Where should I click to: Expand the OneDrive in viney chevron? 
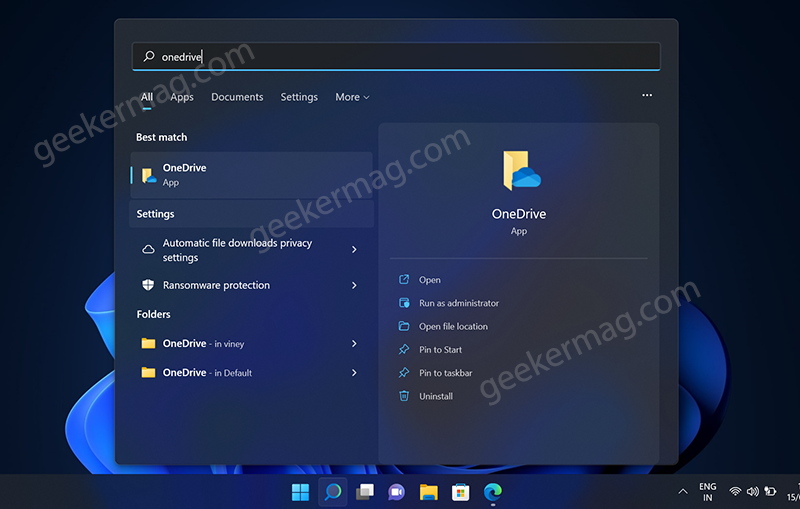point(354,343)
